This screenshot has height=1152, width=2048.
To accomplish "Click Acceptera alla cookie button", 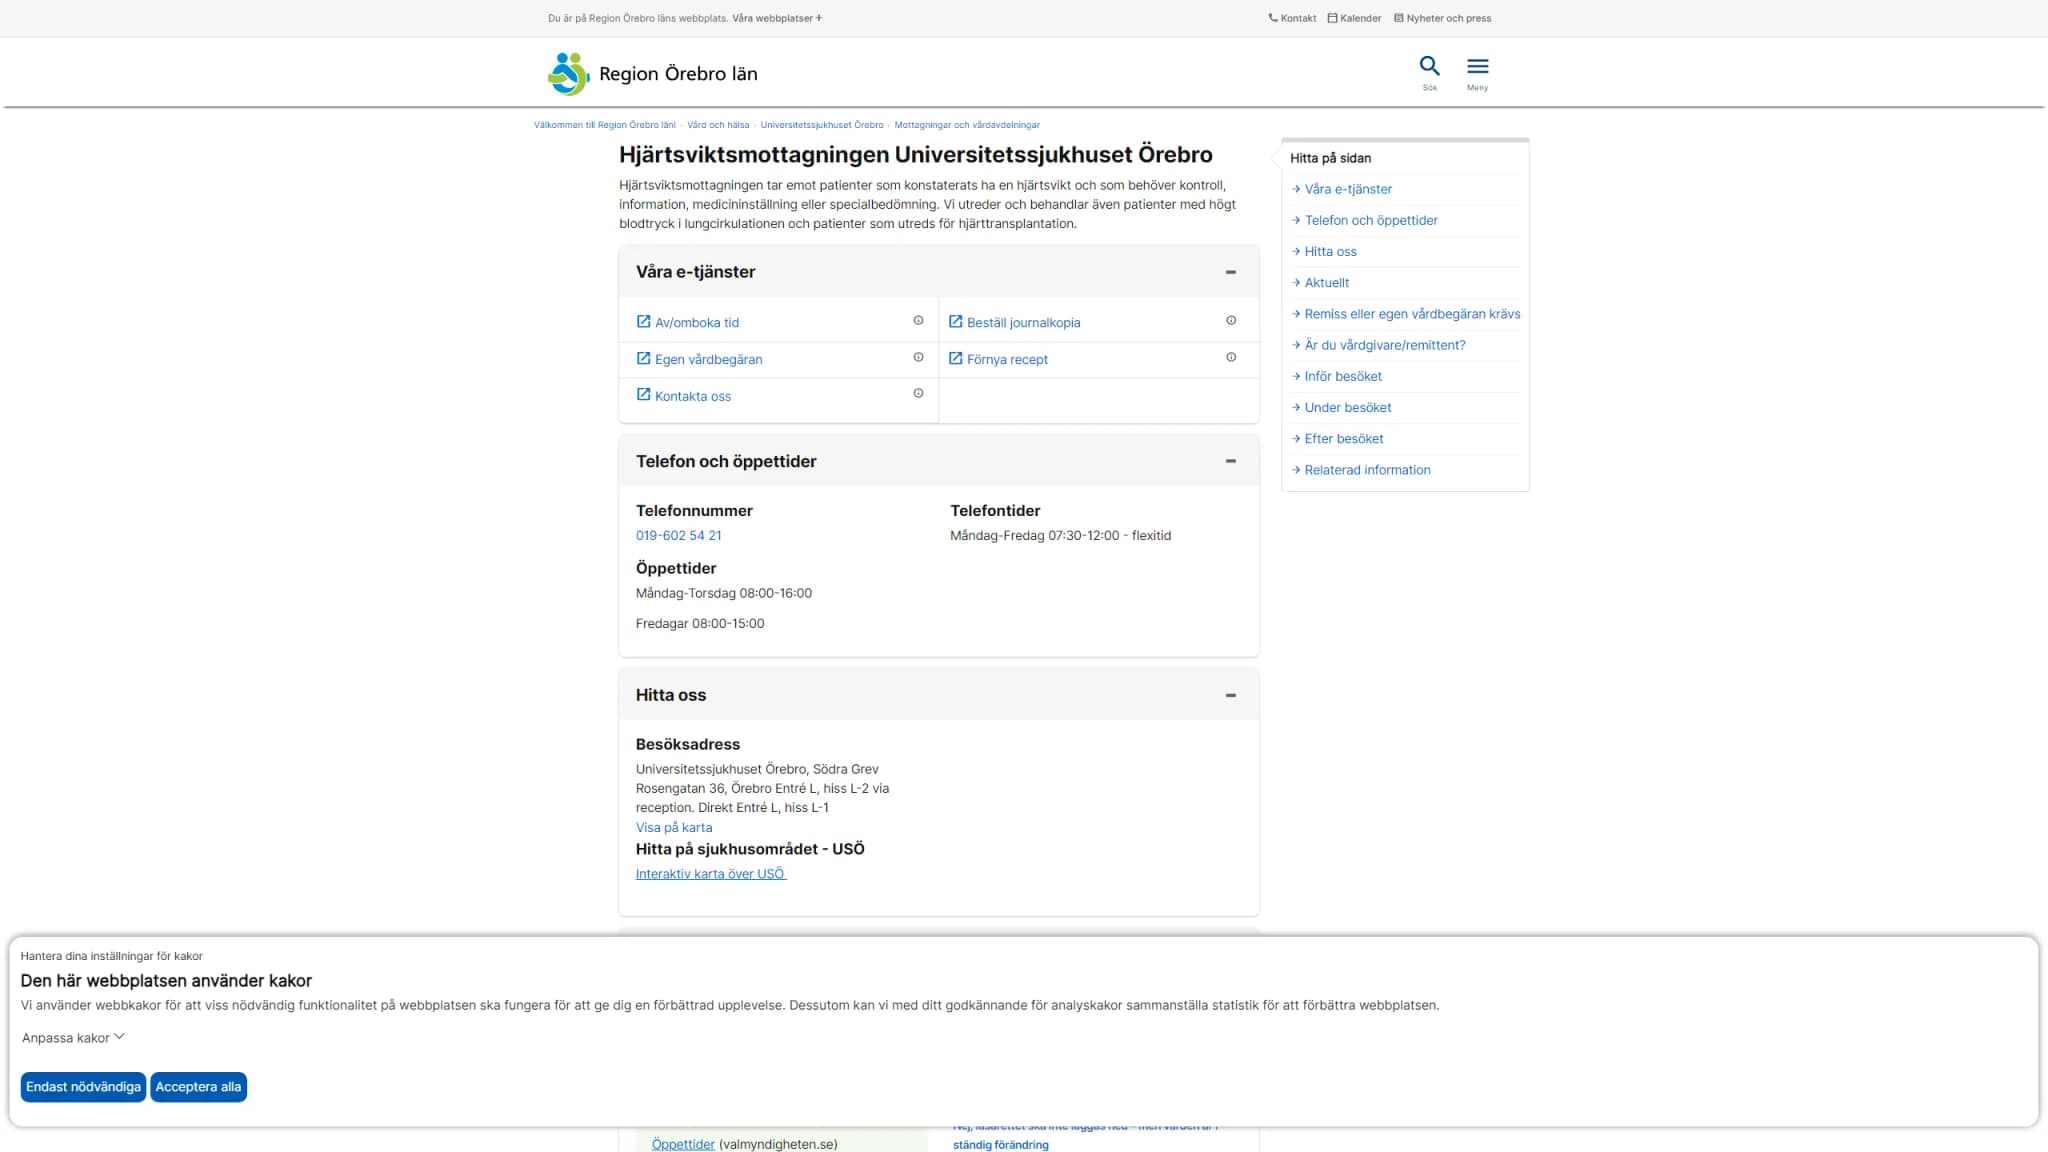I will pos(198,1087).
